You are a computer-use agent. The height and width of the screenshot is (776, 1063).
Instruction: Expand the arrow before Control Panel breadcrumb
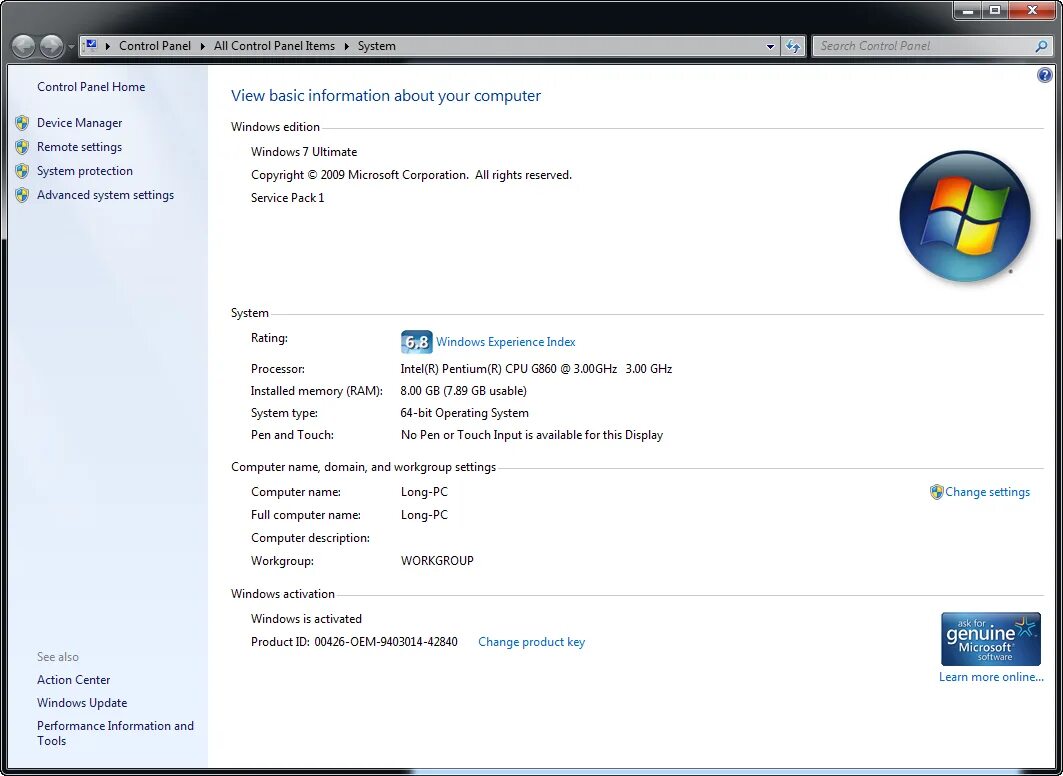pyautogui.click(x=108, y=46)
